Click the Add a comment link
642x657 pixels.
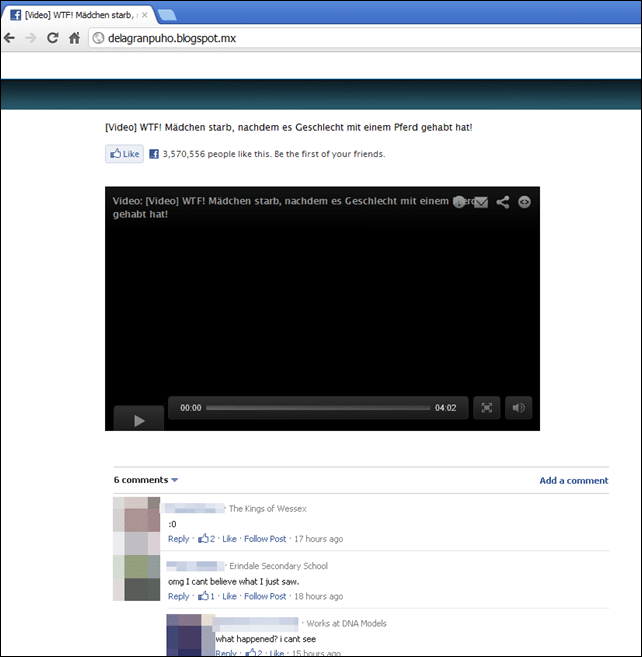574,481
